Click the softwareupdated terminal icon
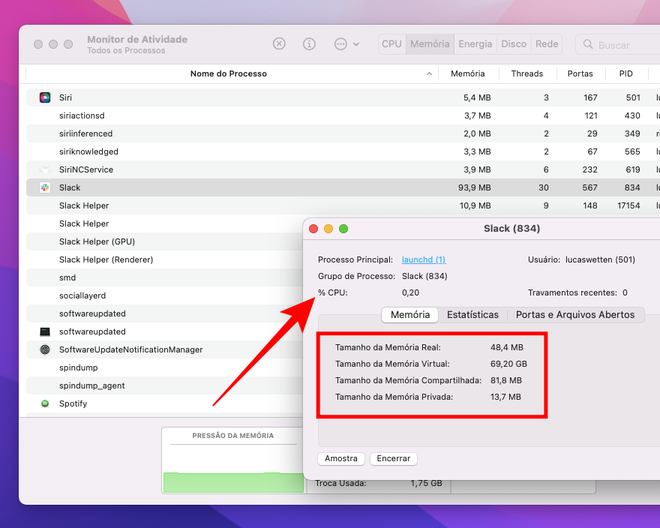660x528 pixels. (45, 332)
